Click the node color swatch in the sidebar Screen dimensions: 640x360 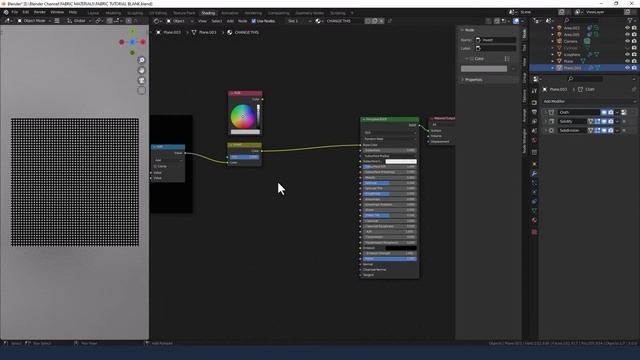(484, 69)
